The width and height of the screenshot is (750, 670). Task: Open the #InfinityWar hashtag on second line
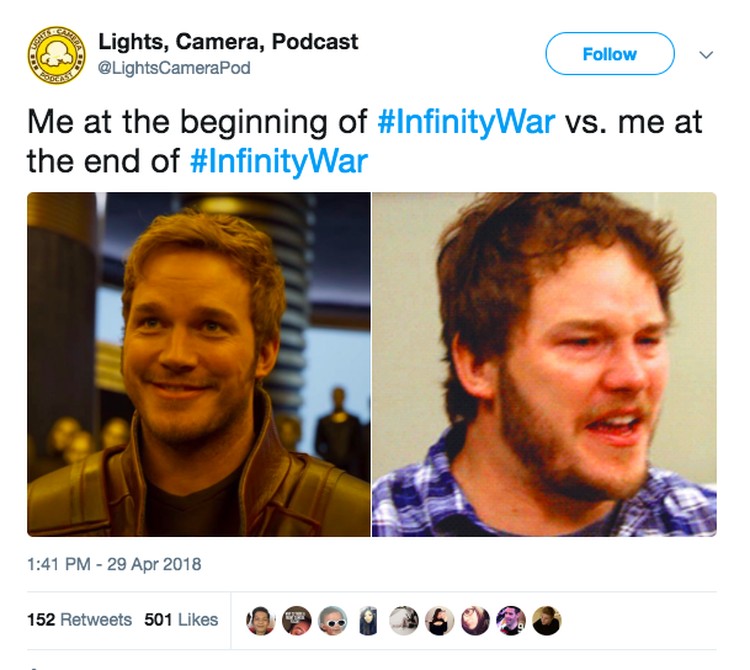pyautogui.click(x=279, y=161)
